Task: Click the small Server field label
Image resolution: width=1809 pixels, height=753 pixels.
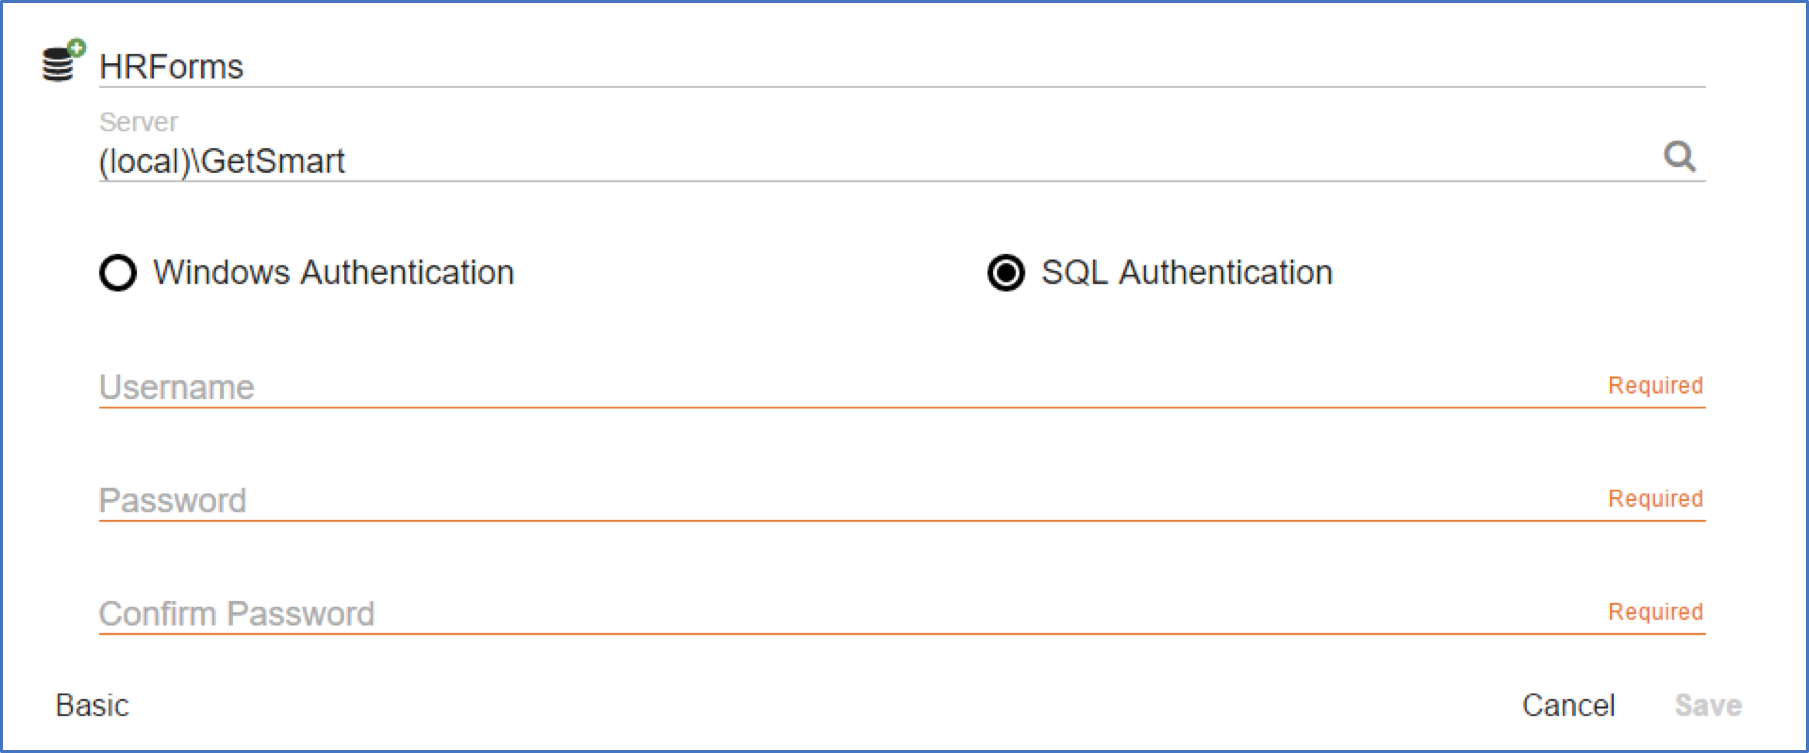Action: (x=138, y=122)
